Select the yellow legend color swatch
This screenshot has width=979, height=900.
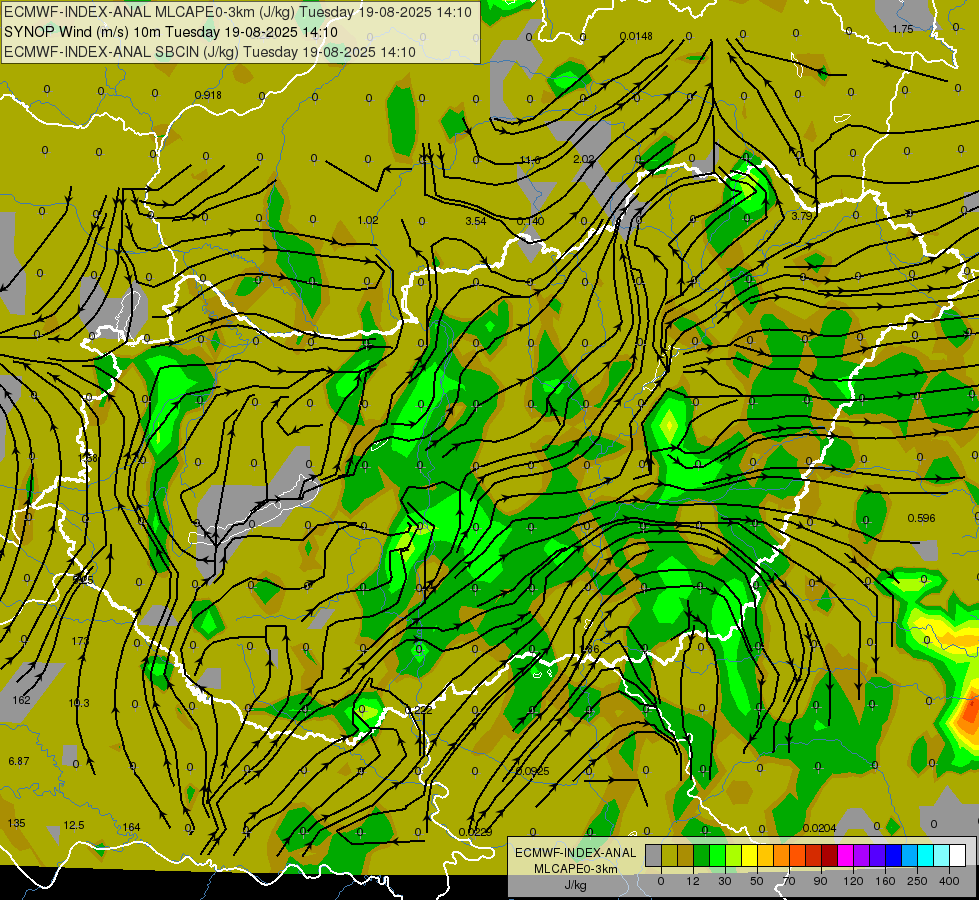749,855
